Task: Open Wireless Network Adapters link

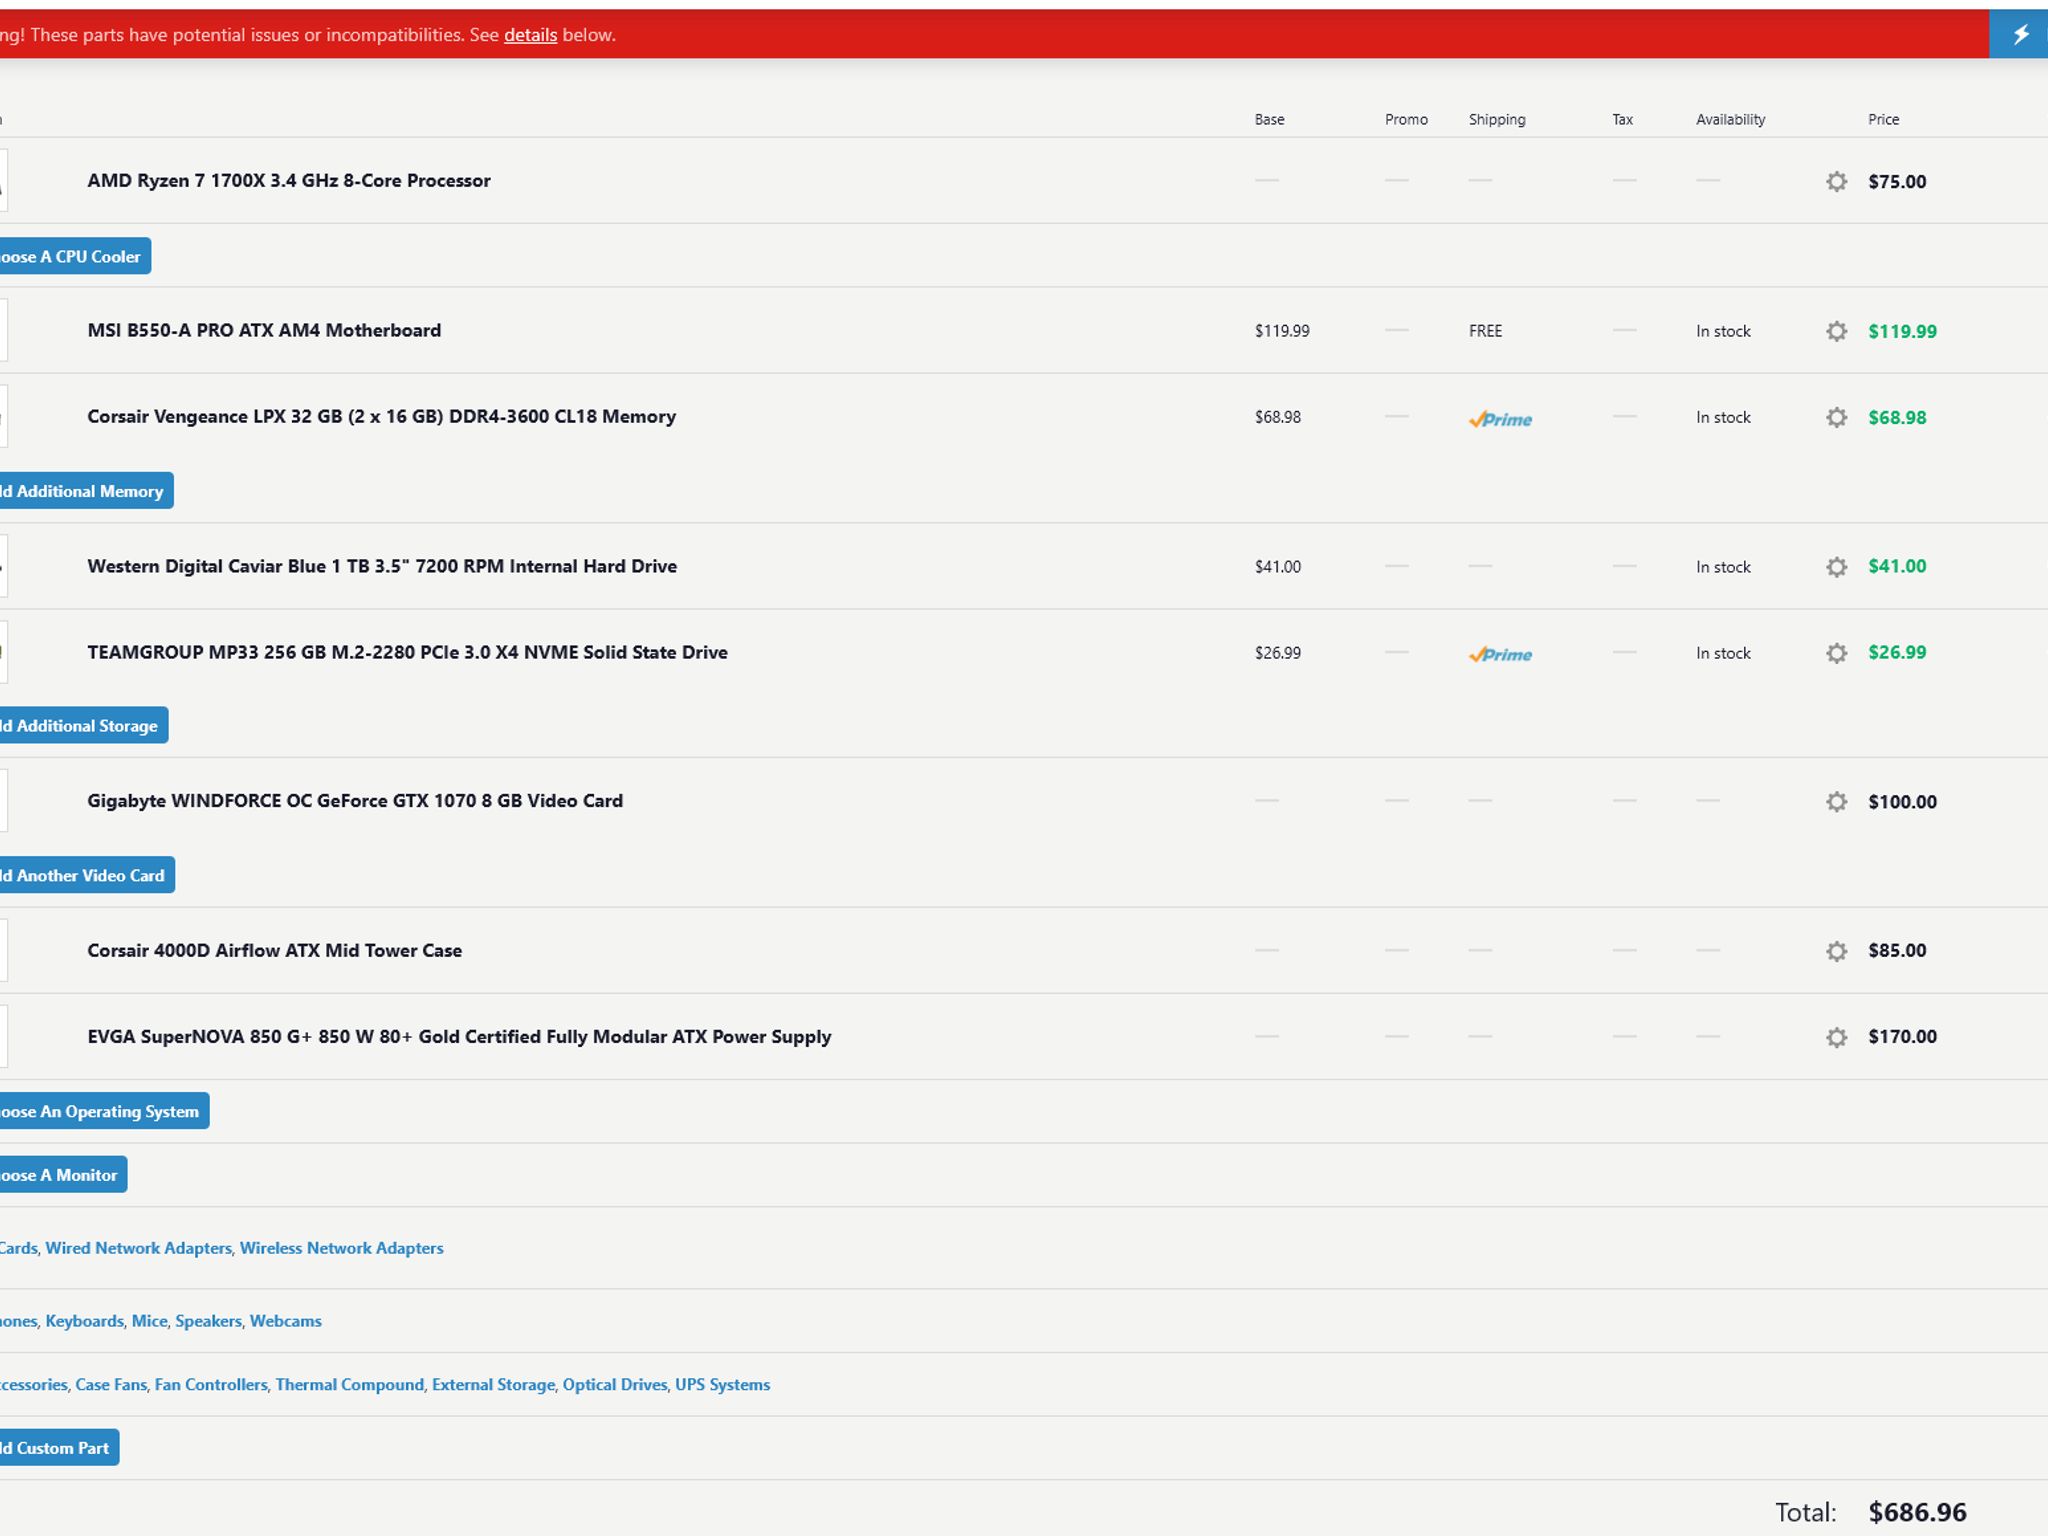Action: (341, 1248)
